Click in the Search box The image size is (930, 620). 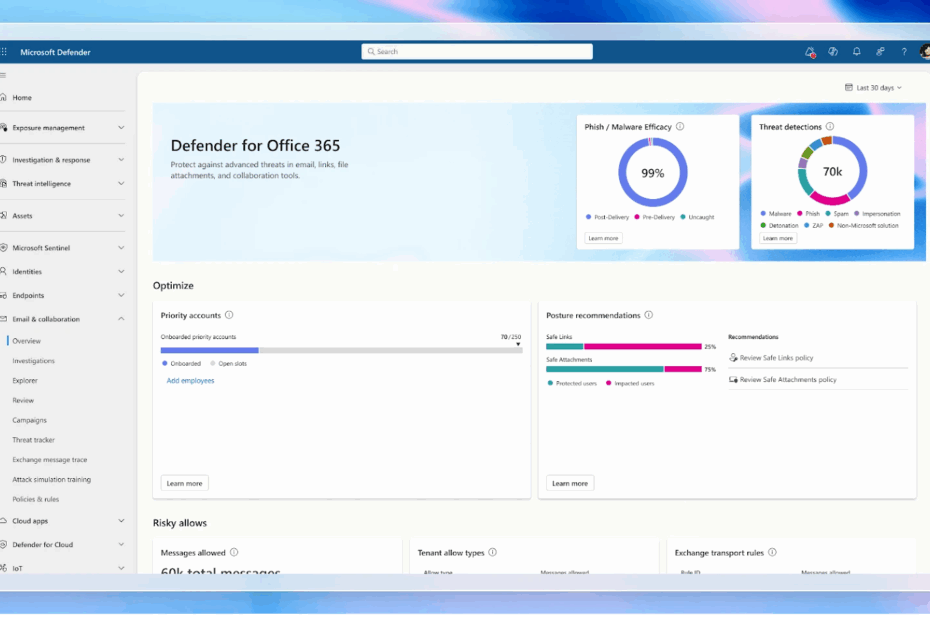pos(477,52)
